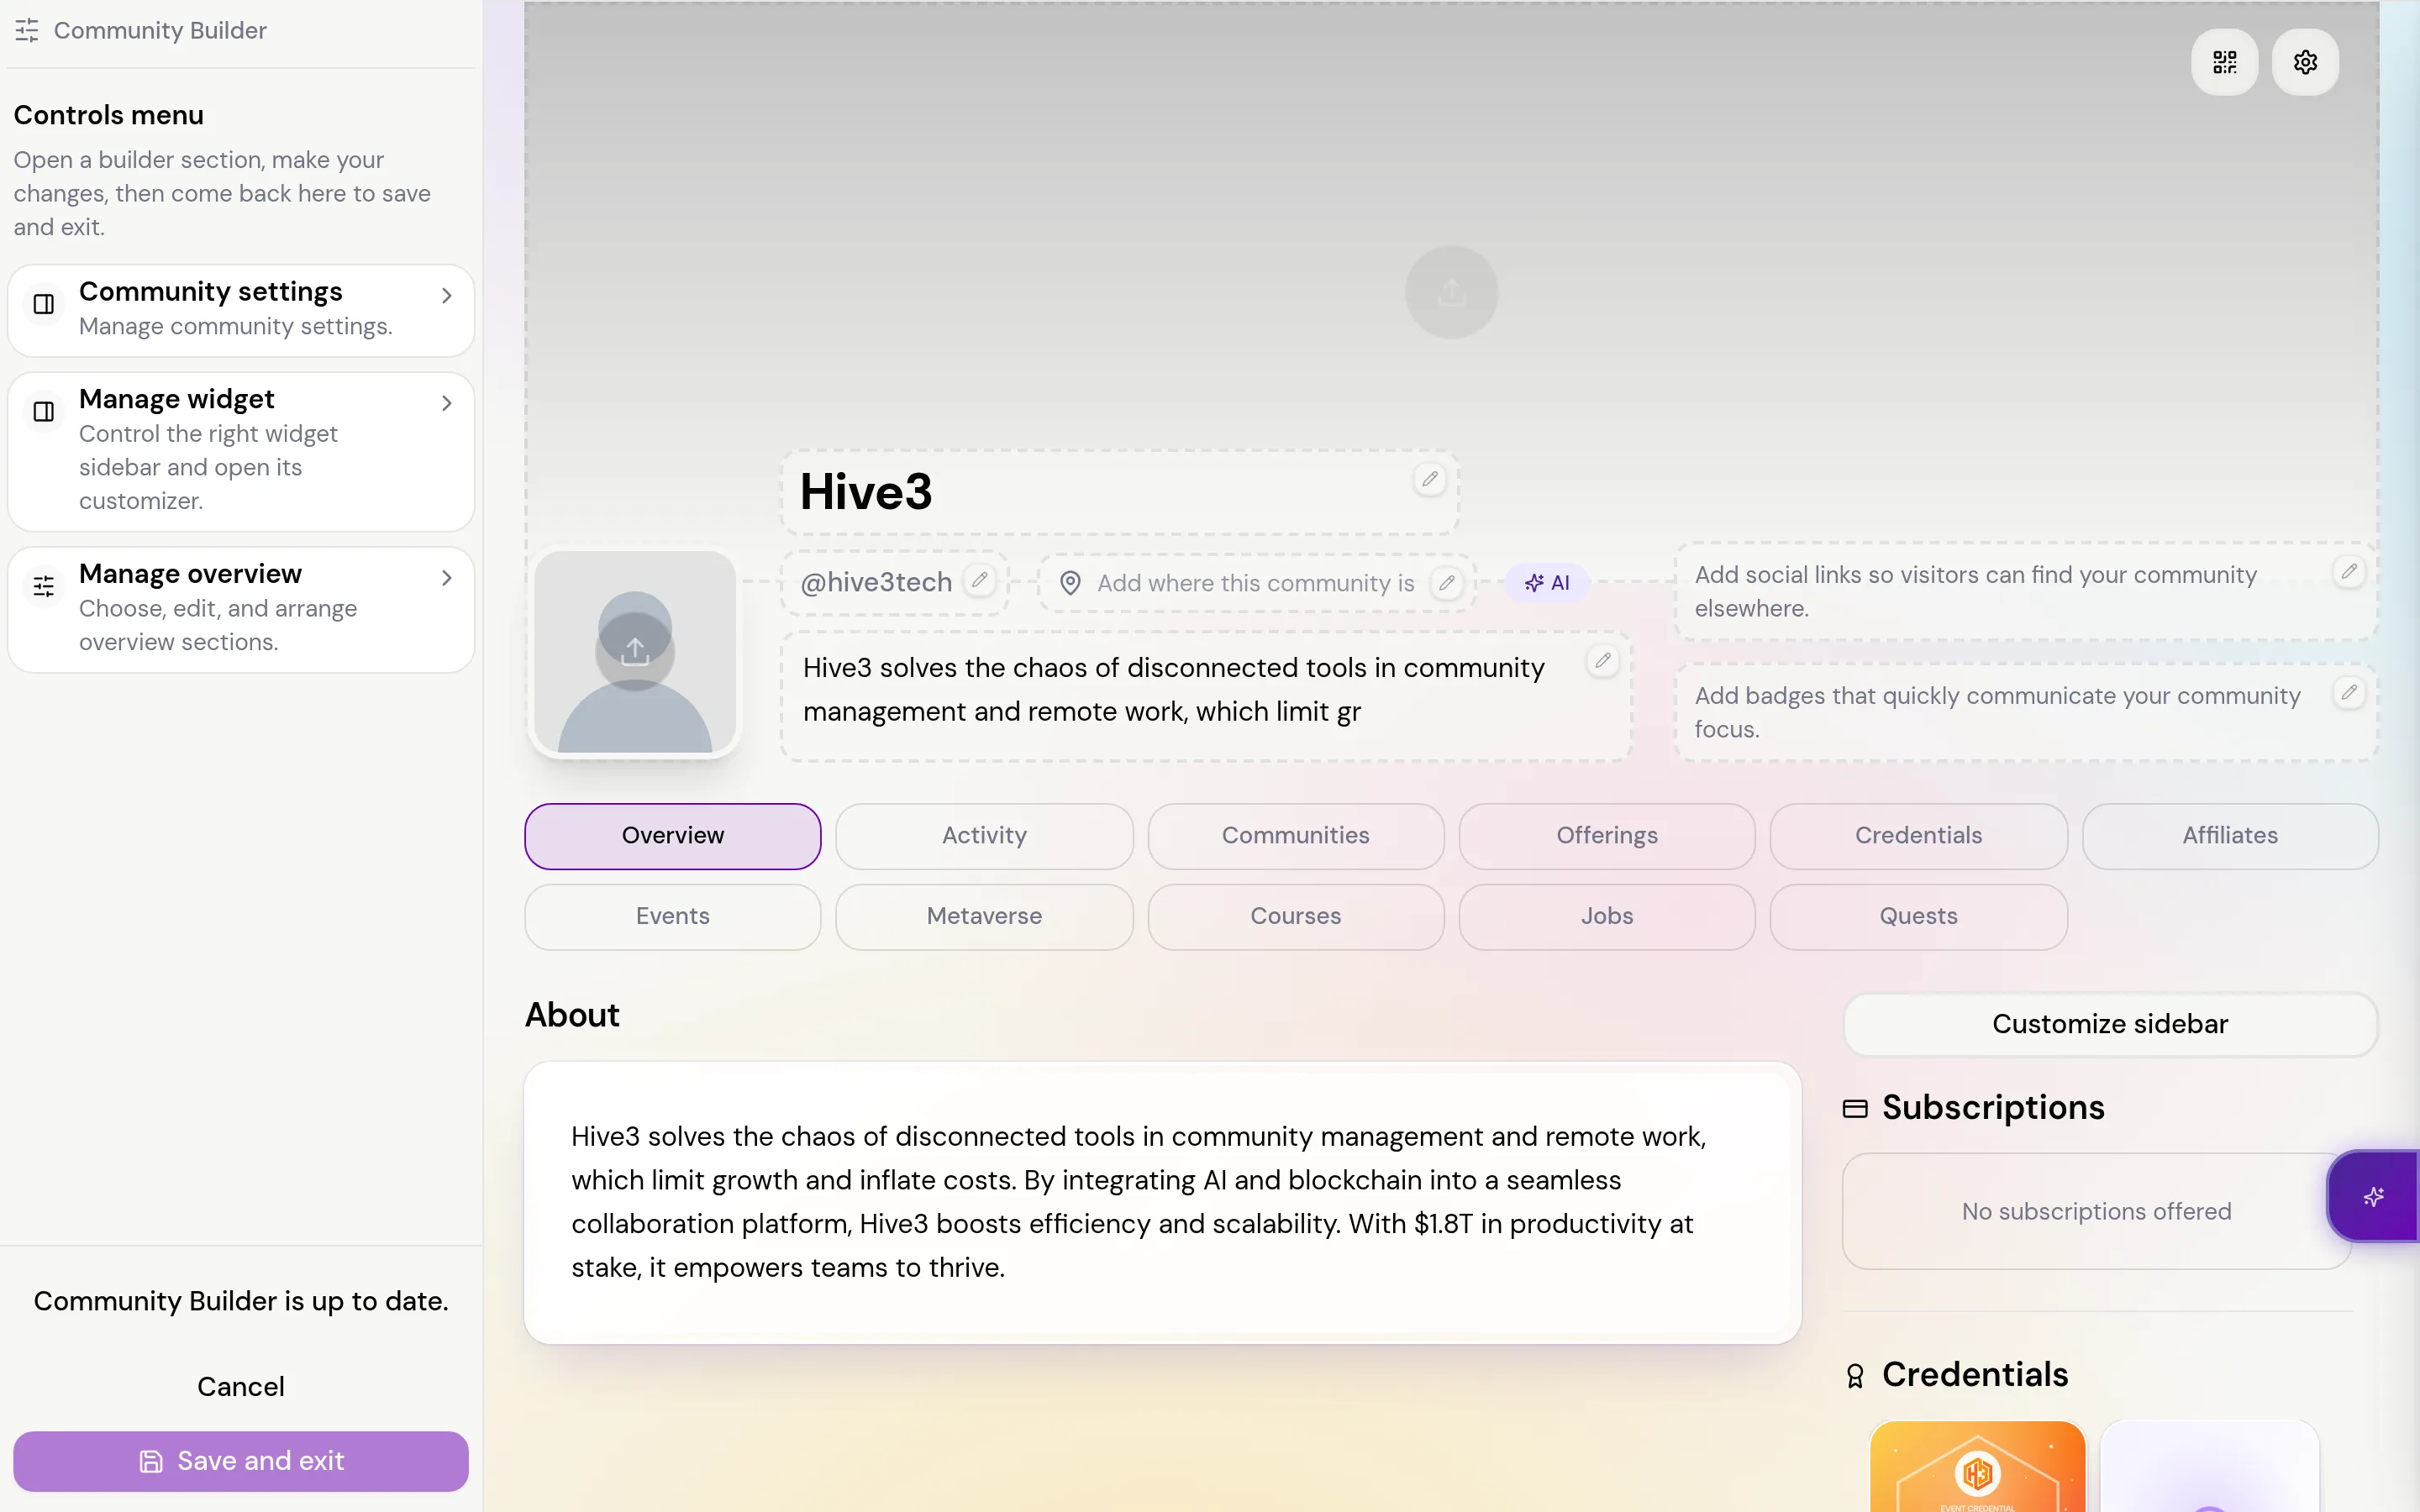Image resolution: width=2420 pixels, height=1512 pixels.
Task: Edit social links pencil icon
Action: tap(2349, 571)
